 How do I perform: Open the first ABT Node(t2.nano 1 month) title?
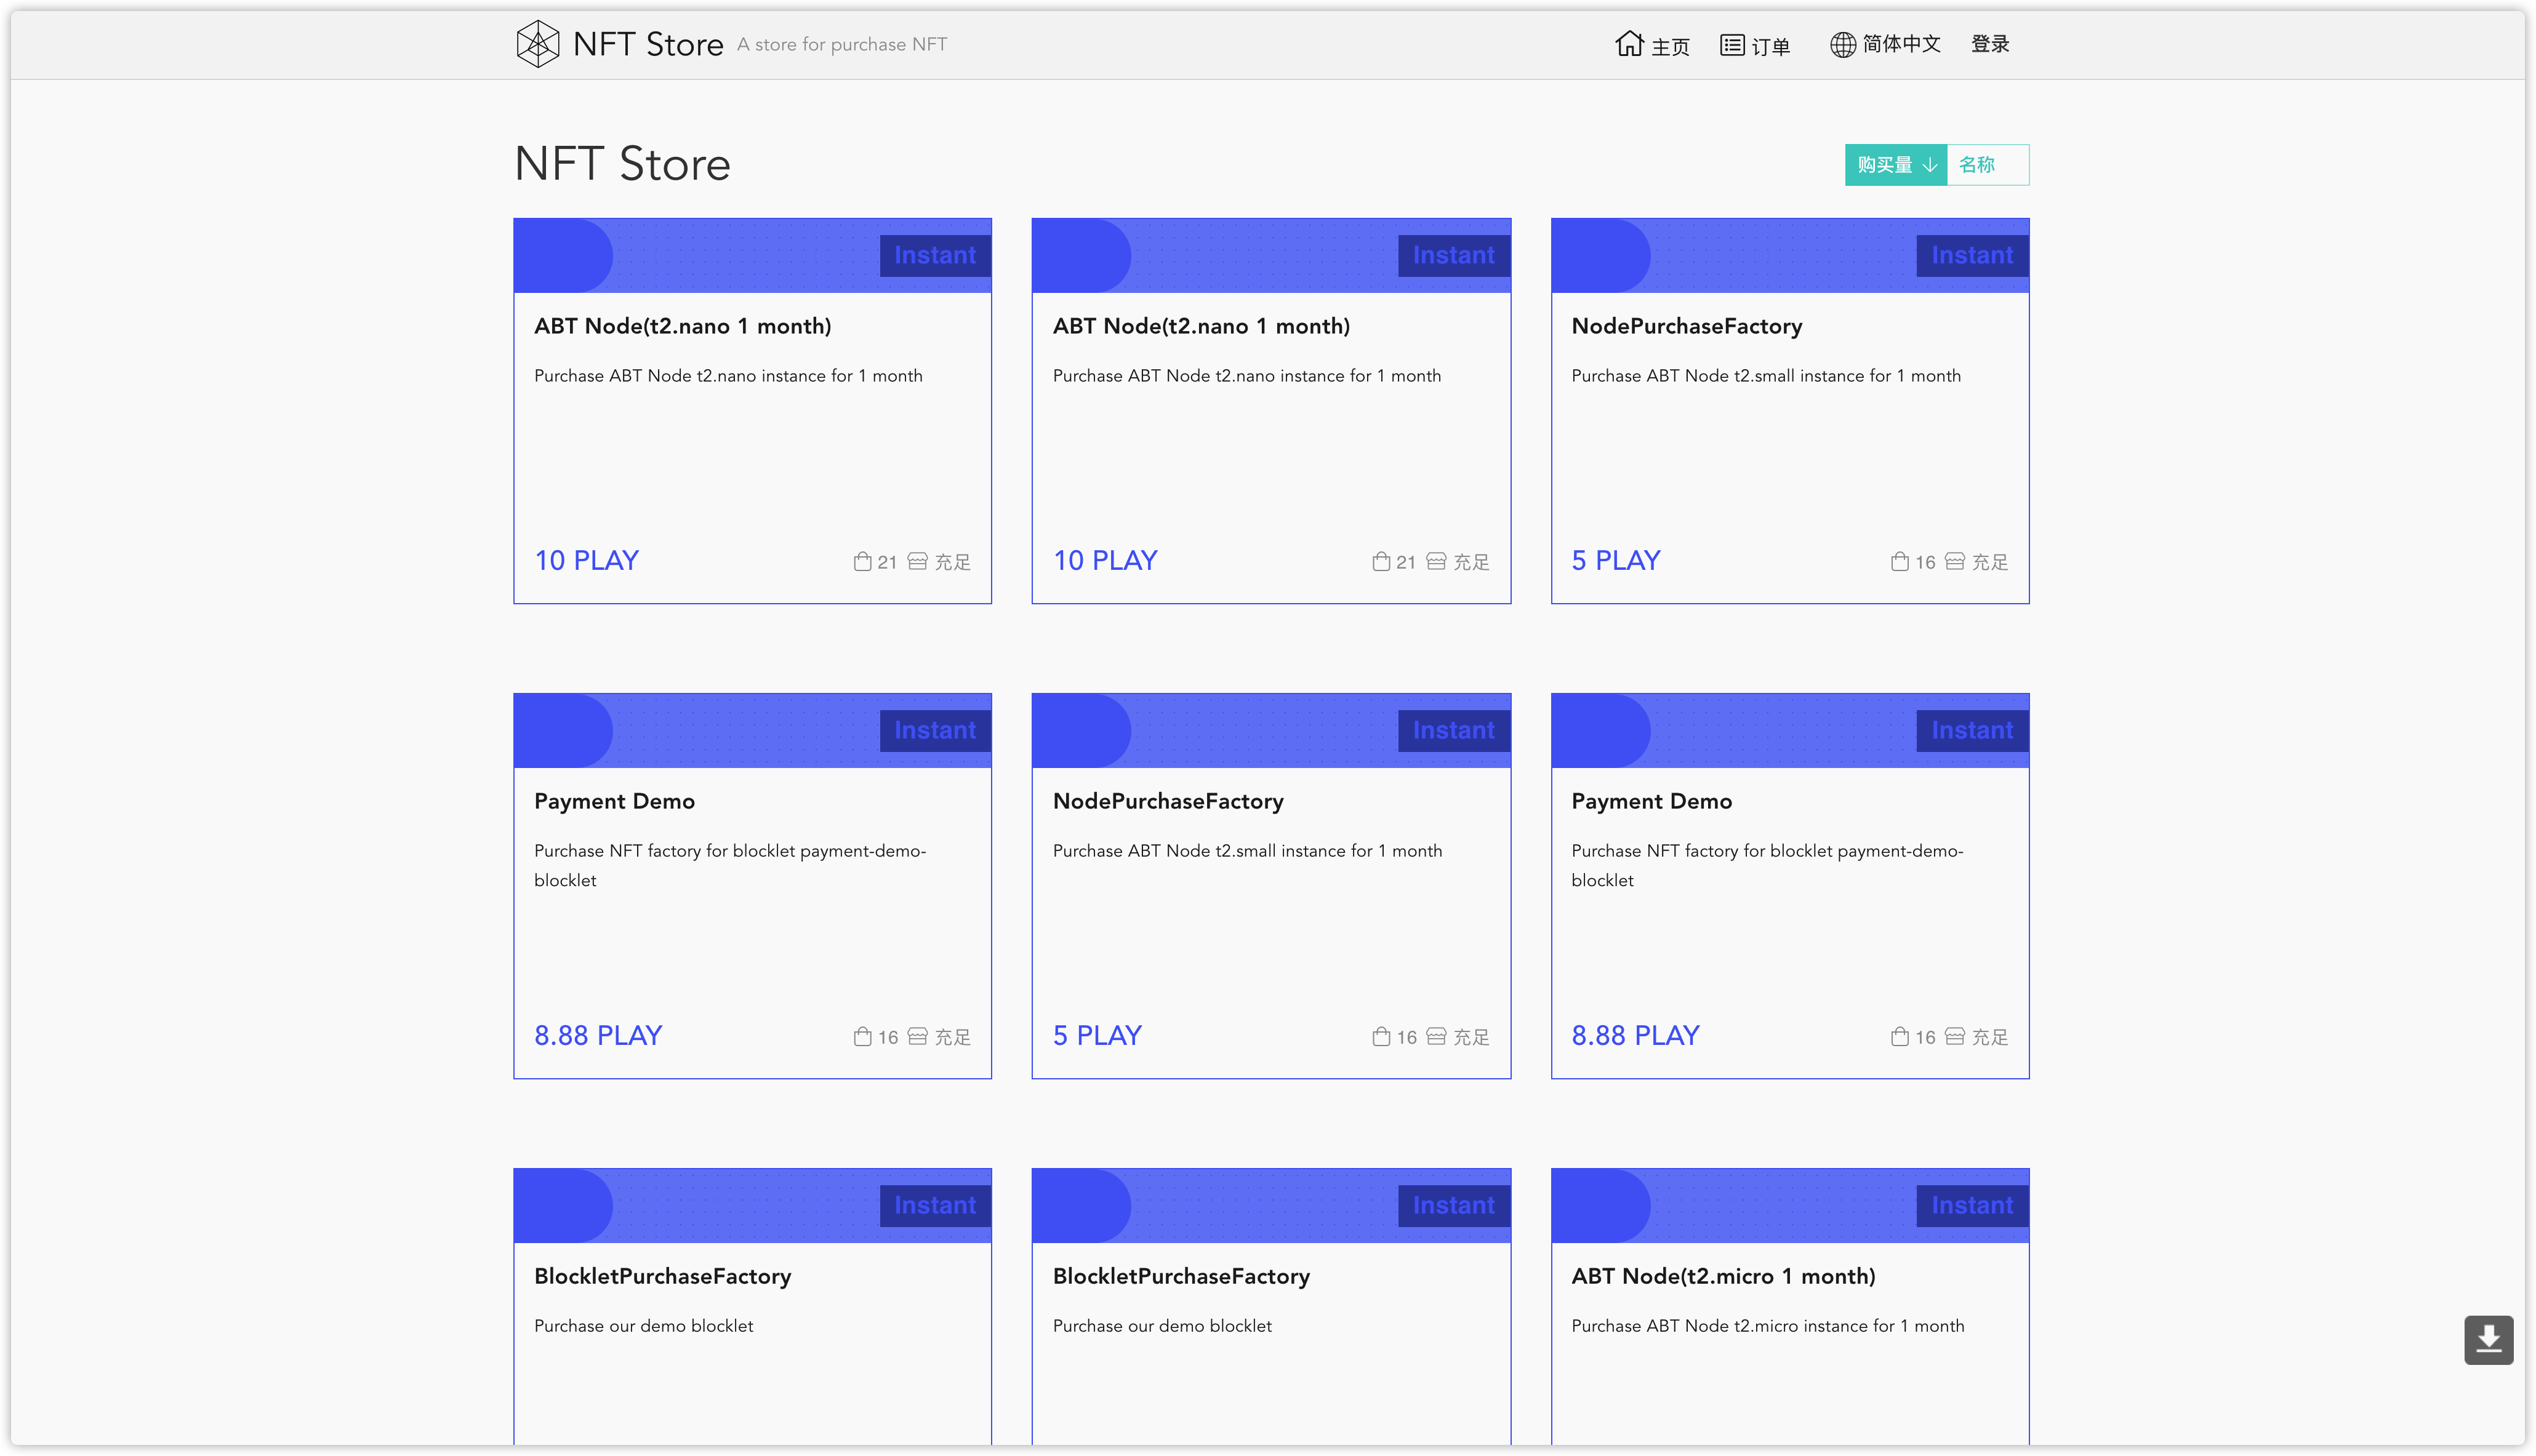(x=682, y=326)
